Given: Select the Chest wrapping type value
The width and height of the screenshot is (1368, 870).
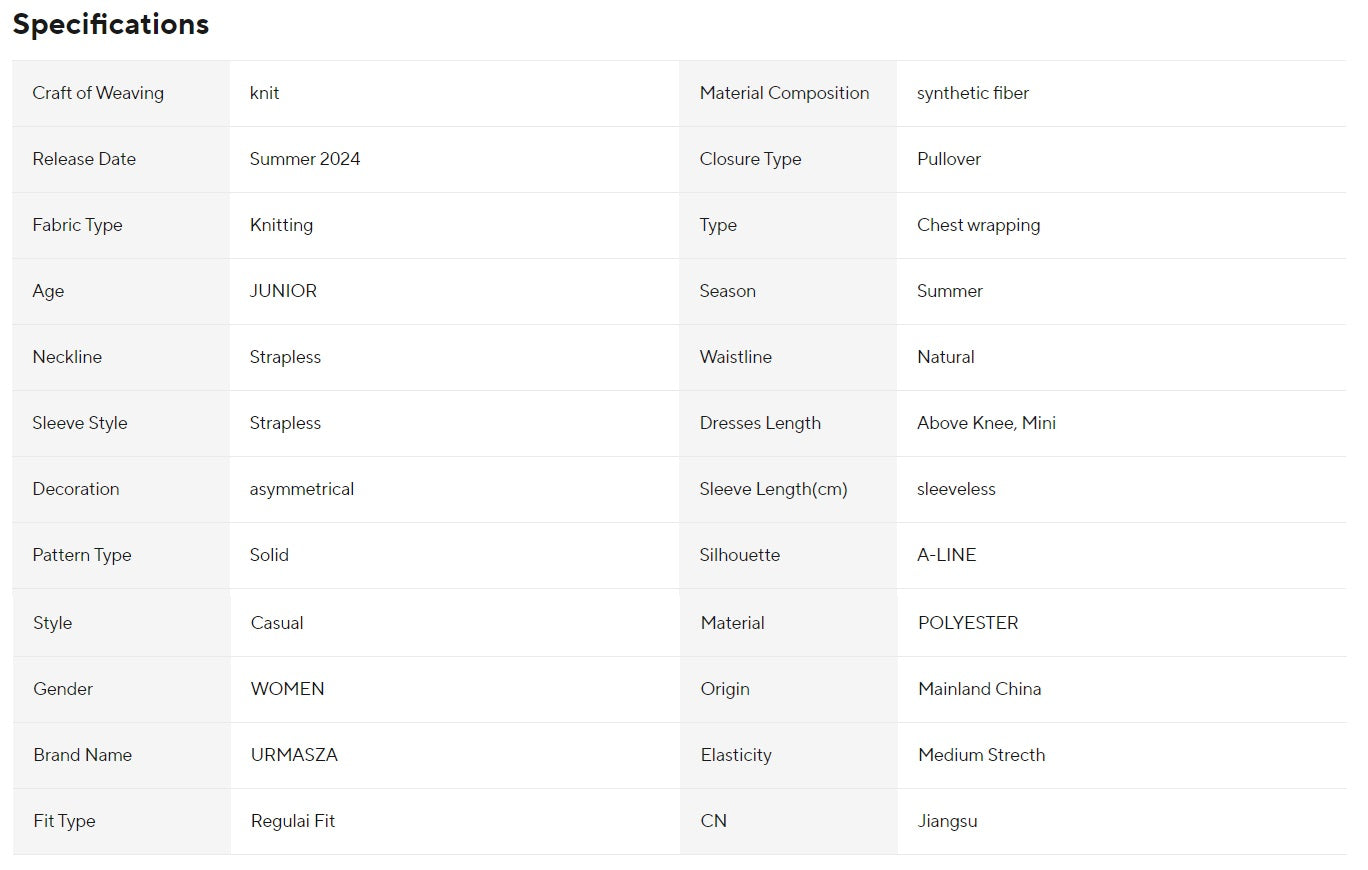Looking at the screenshot, I should coord(978,225).
